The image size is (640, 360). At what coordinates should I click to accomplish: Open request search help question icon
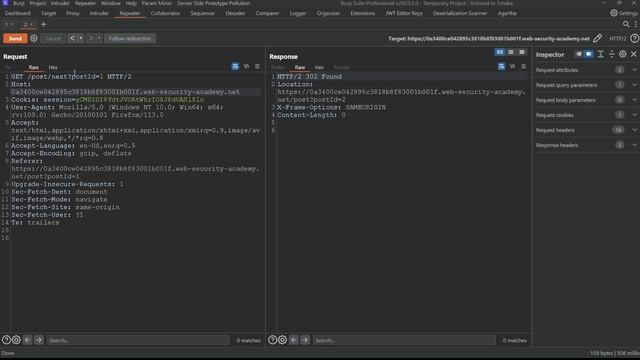click(x=6, y=340)
